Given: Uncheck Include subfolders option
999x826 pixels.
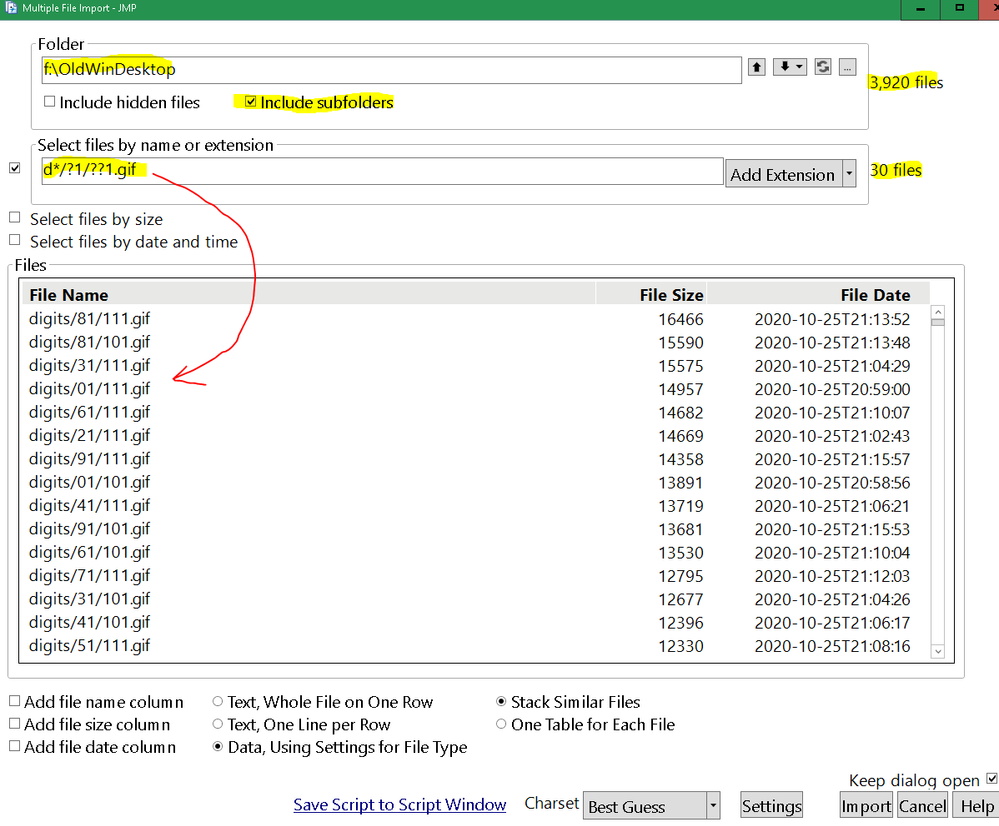Looking at the screenshot, I should 250,102.
